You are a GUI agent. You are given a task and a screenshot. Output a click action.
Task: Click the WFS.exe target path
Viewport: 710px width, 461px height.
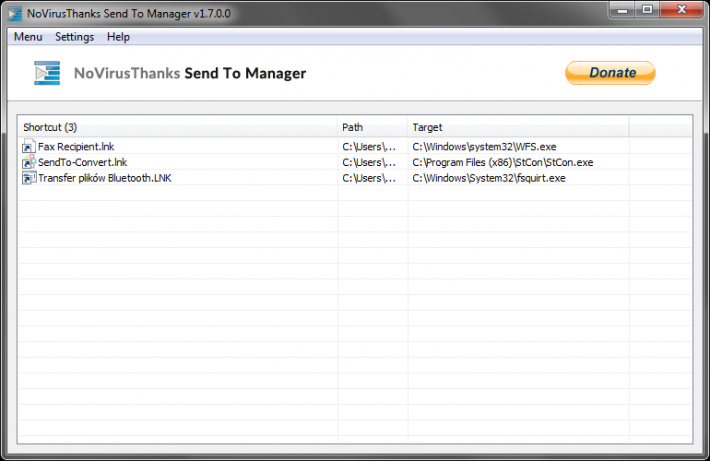(x=484, y=147)
